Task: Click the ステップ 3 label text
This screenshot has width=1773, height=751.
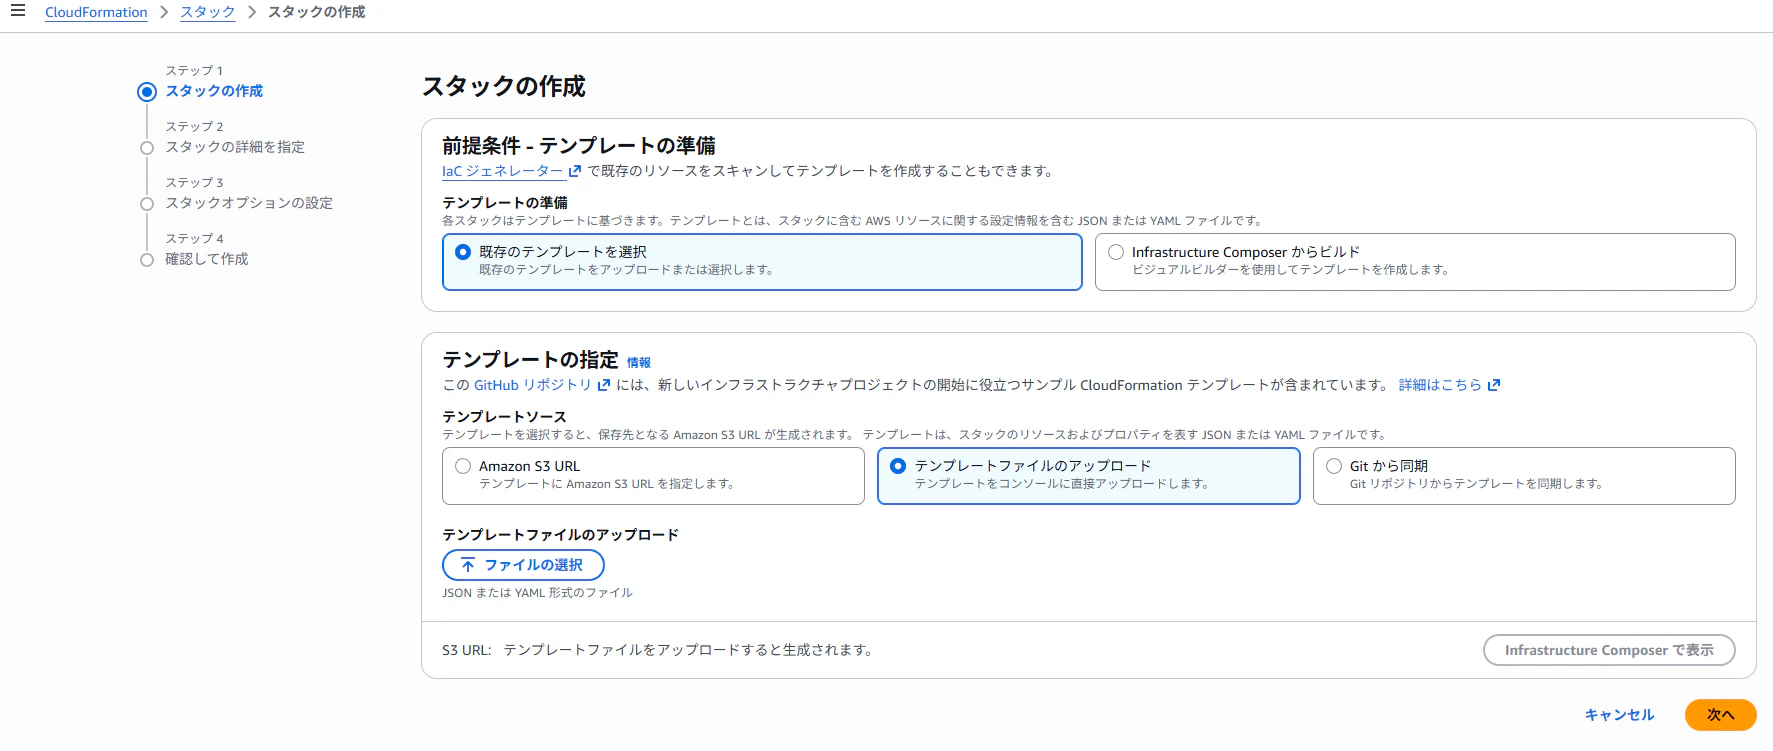Action: click(x=194, y=183)
